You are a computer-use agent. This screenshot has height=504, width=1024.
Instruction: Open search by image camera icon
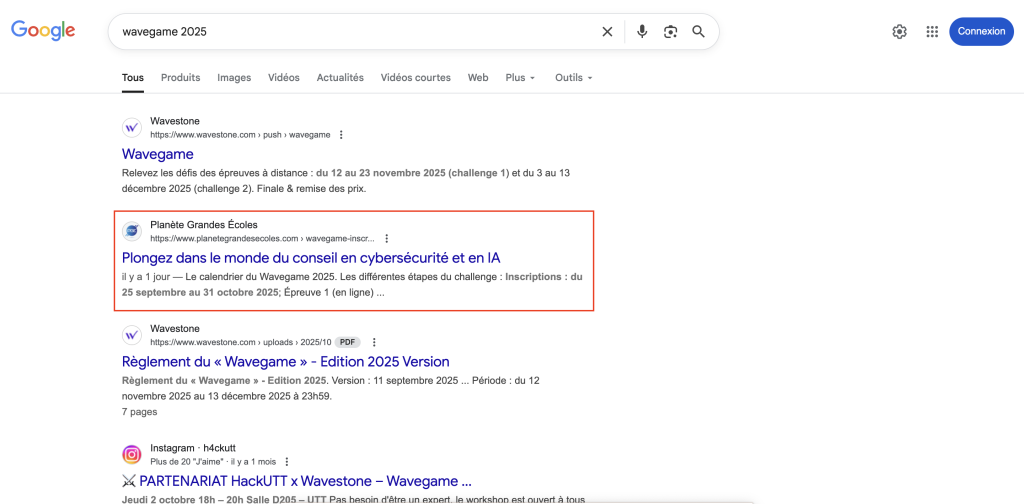coord(670,31)
